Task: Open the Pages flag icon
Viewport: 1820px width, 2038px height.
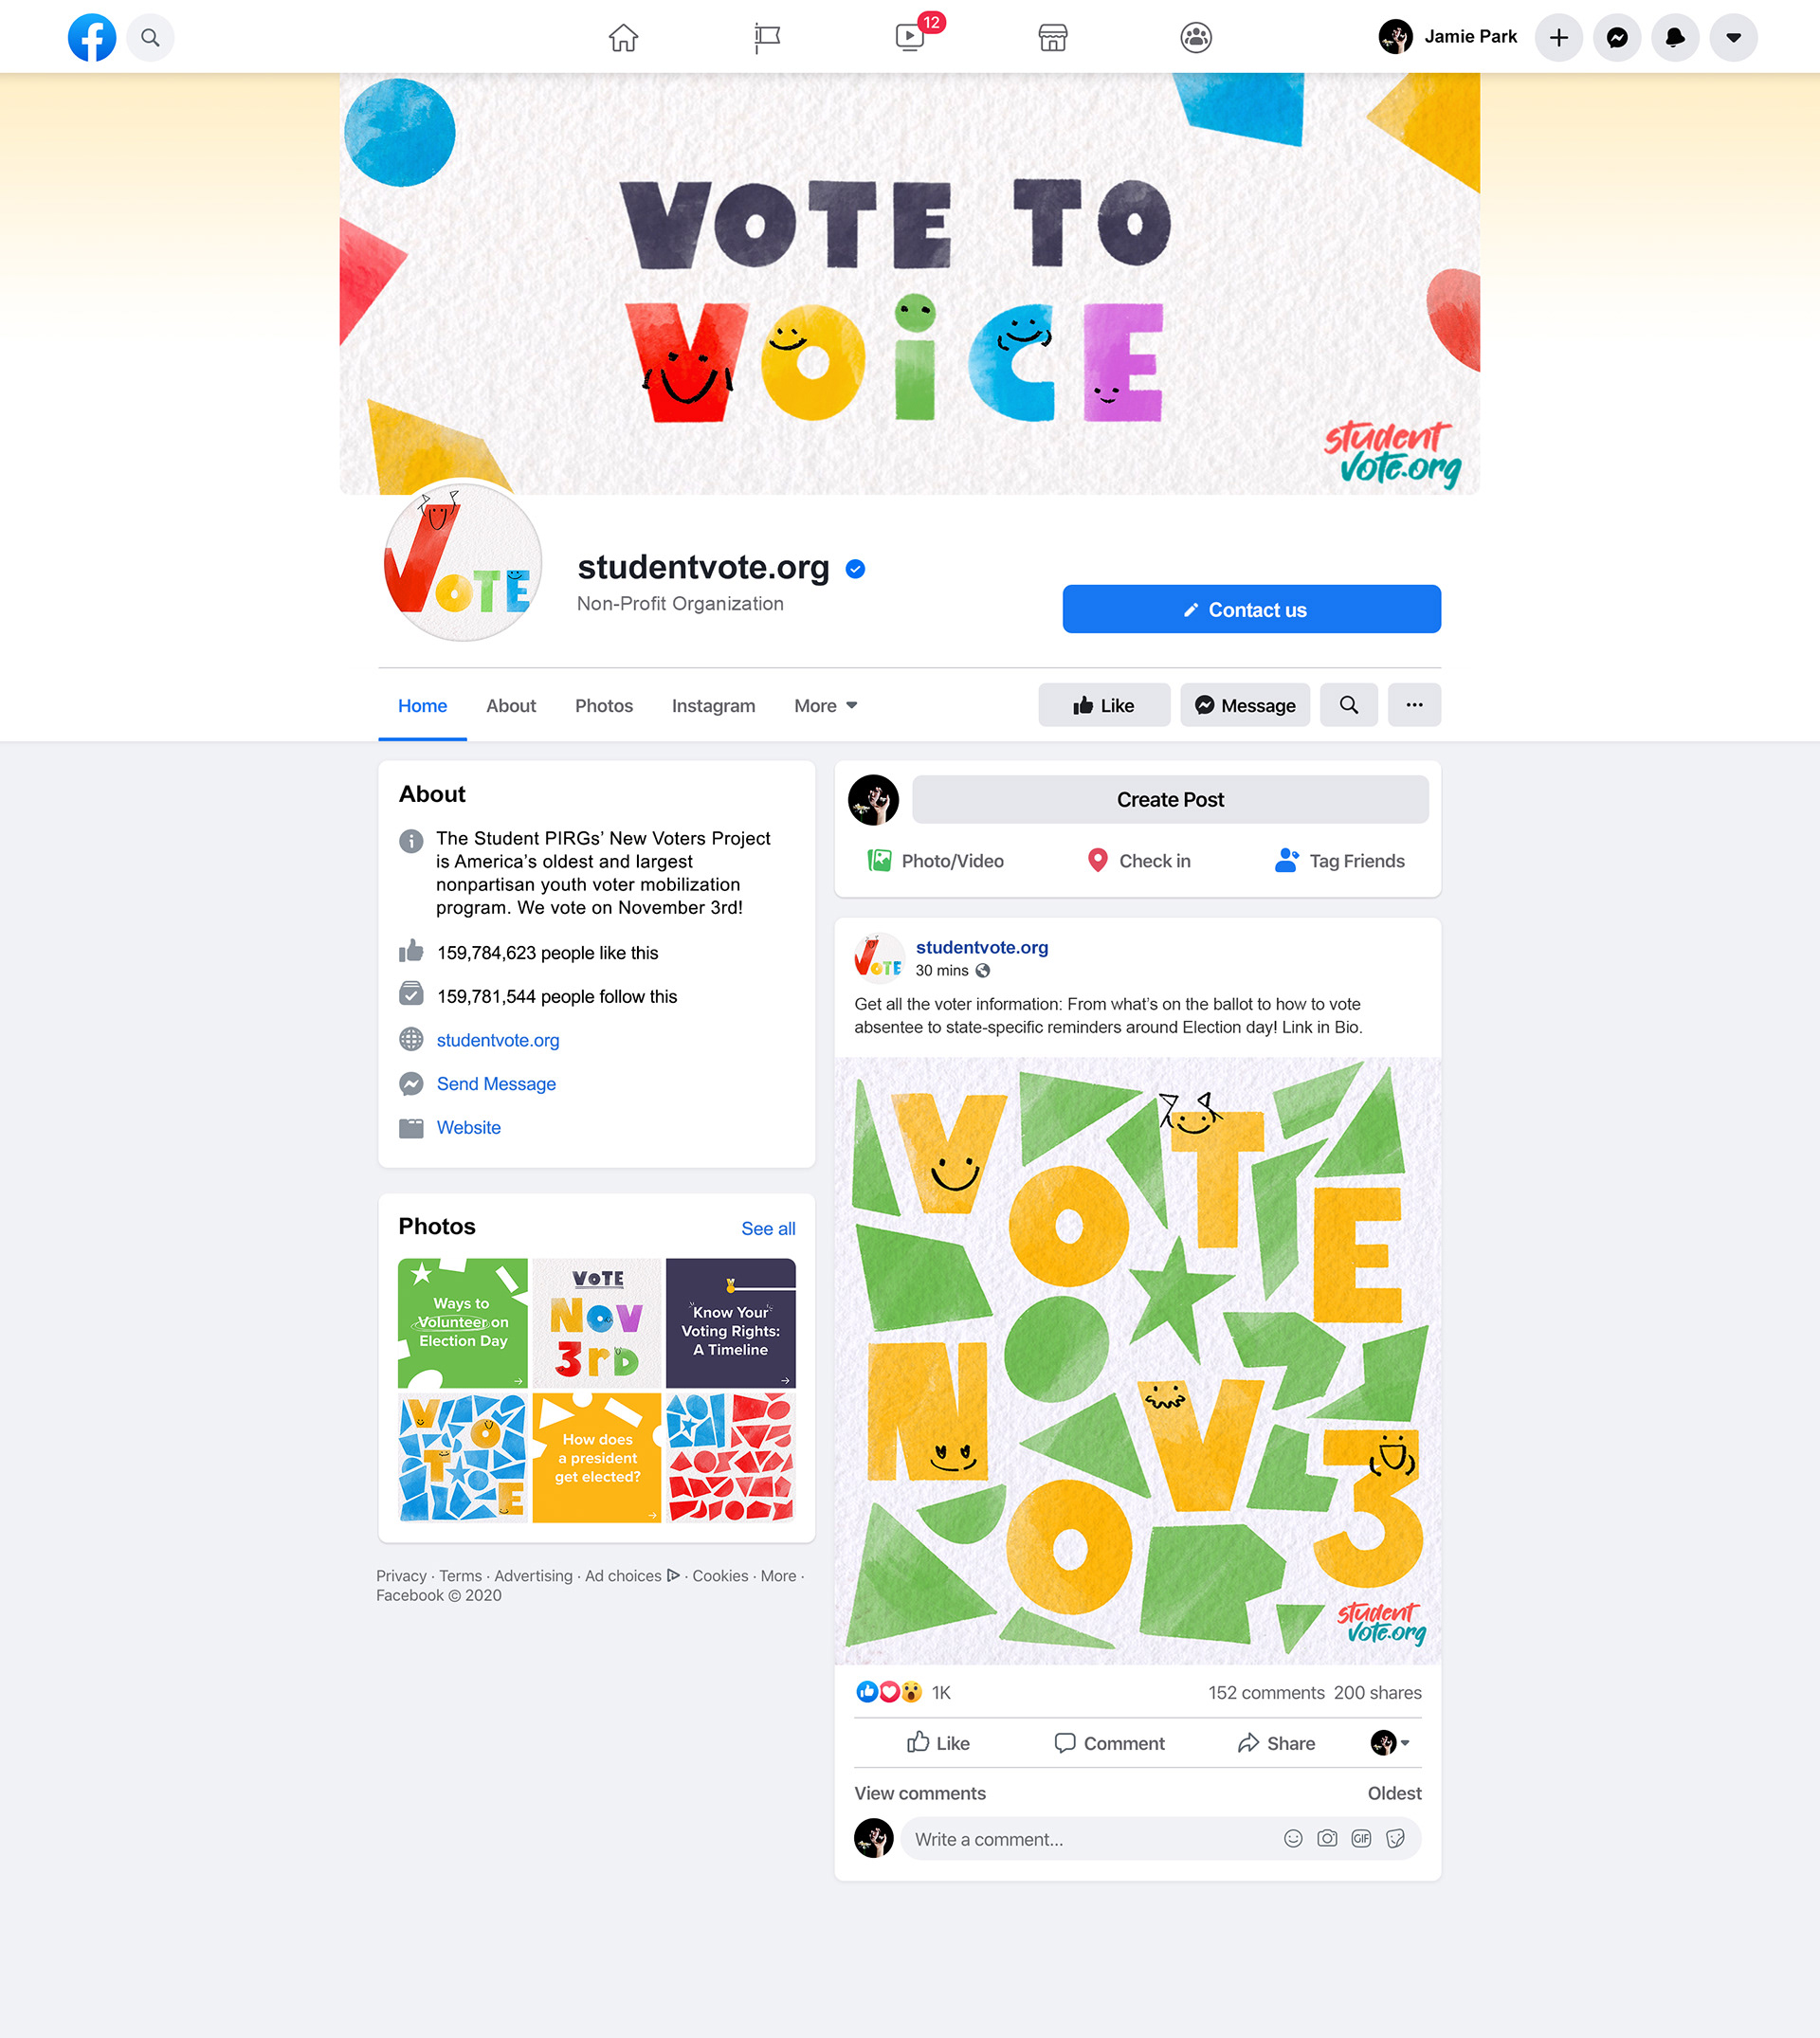Action: tap(767, 38)
